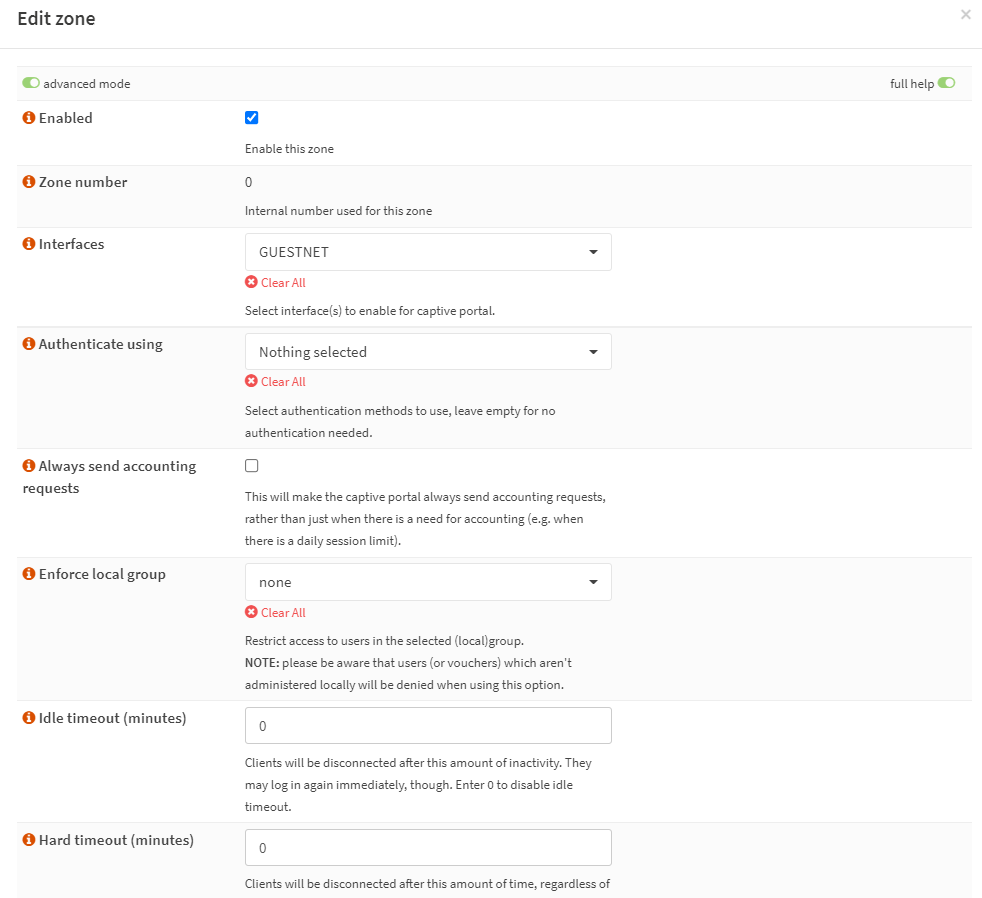Open the Interfaces dropdown showing GUESTNET

(x=428, y=252)
